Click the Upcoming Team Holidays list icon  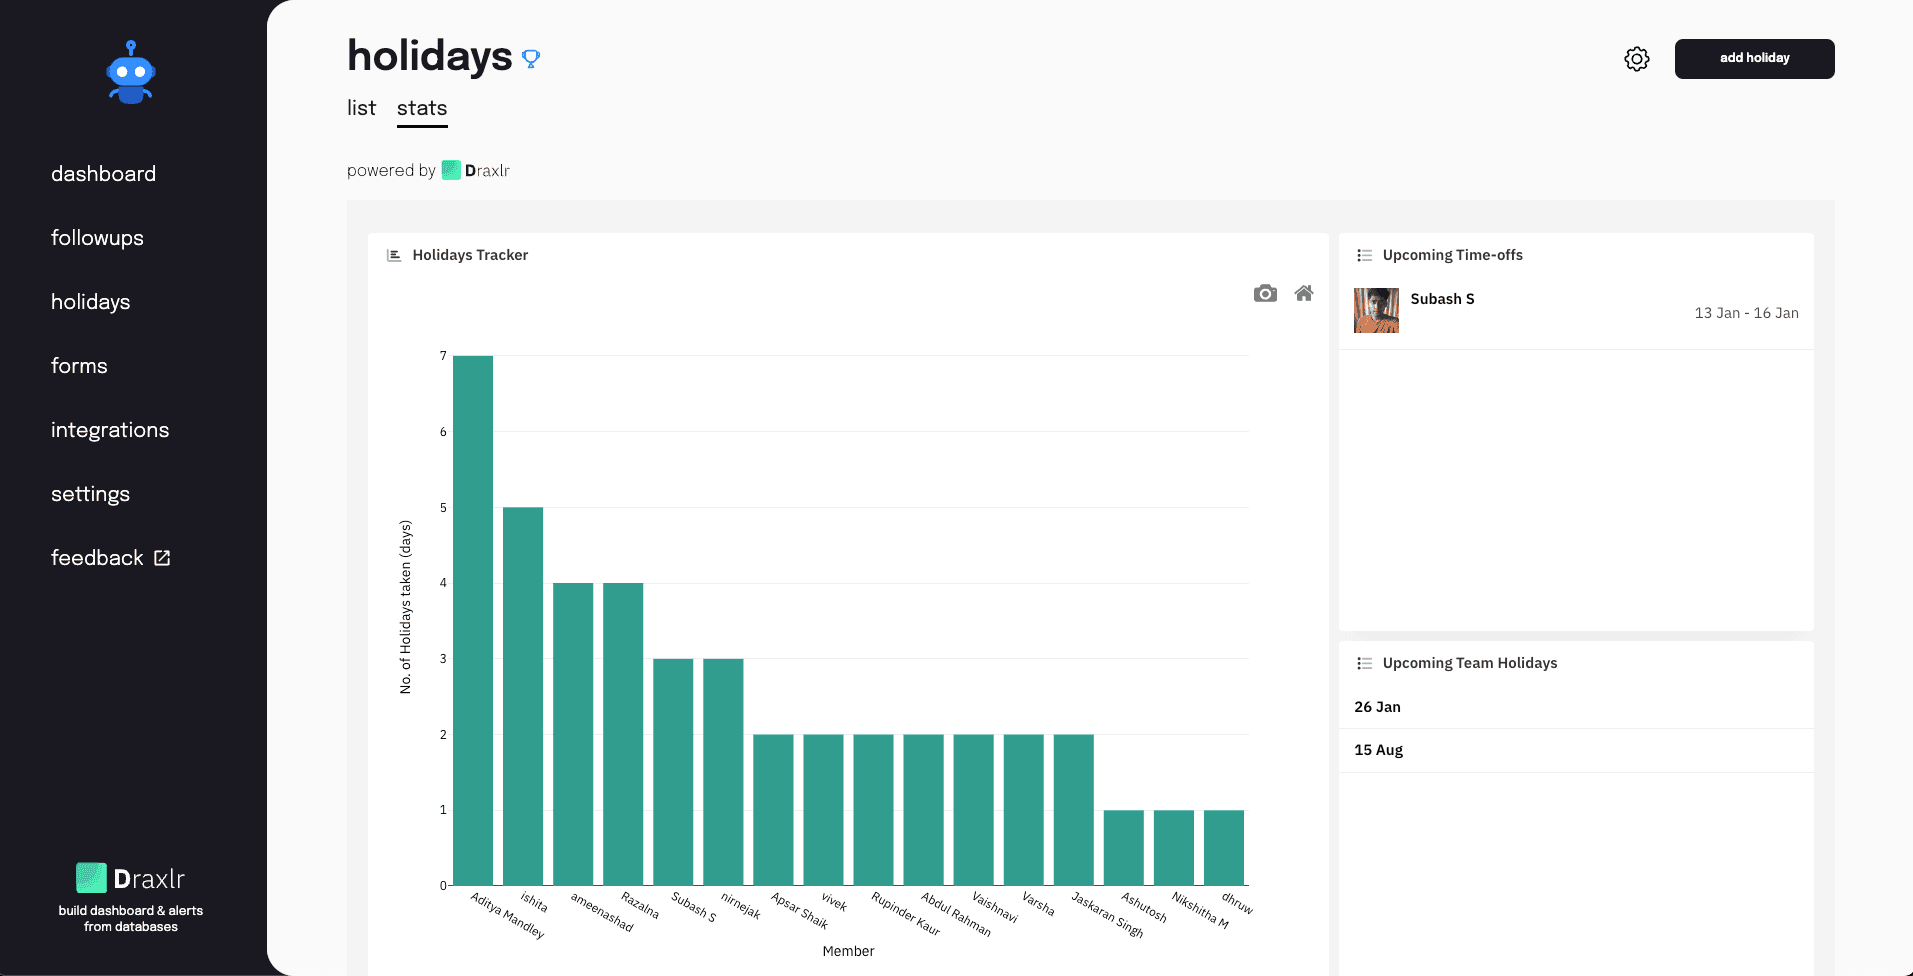click(x=1364, y=663)
